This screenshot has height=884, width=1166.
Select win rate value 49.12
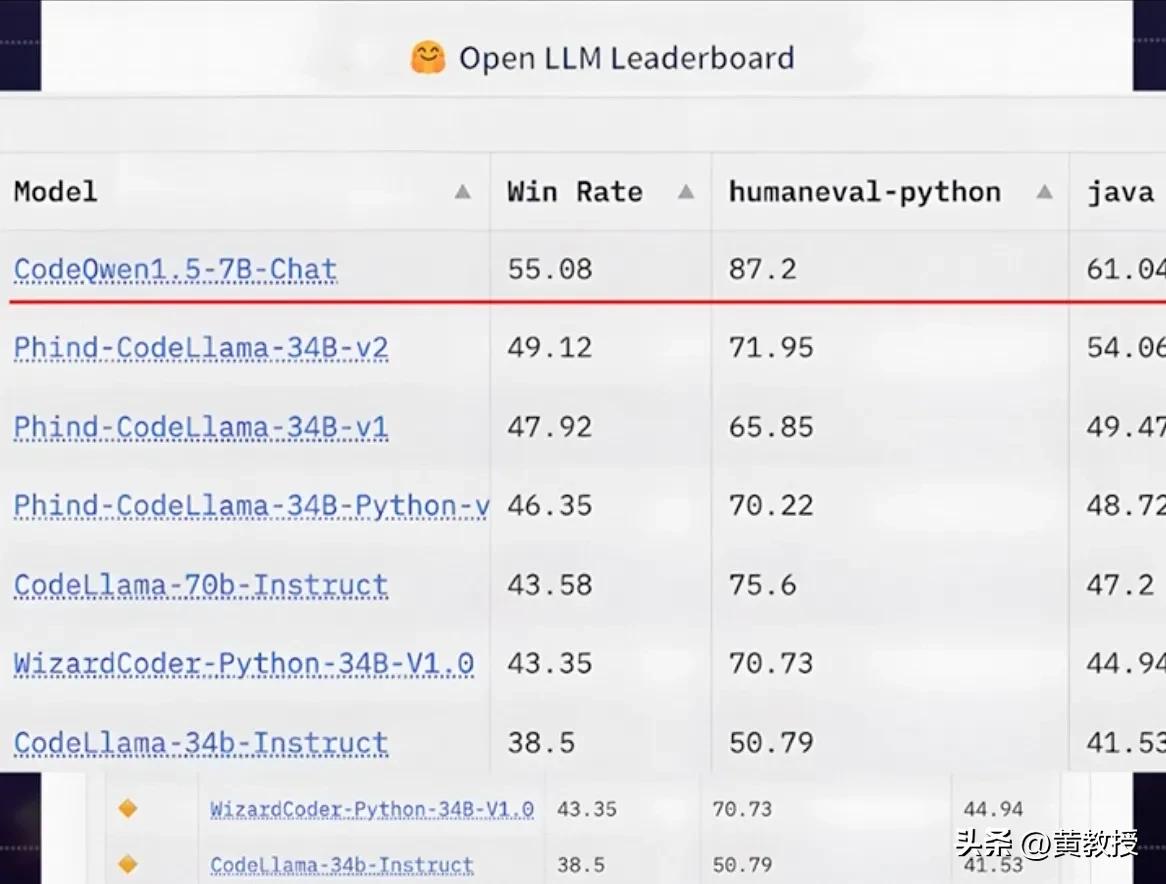click(x=550, y=348)
